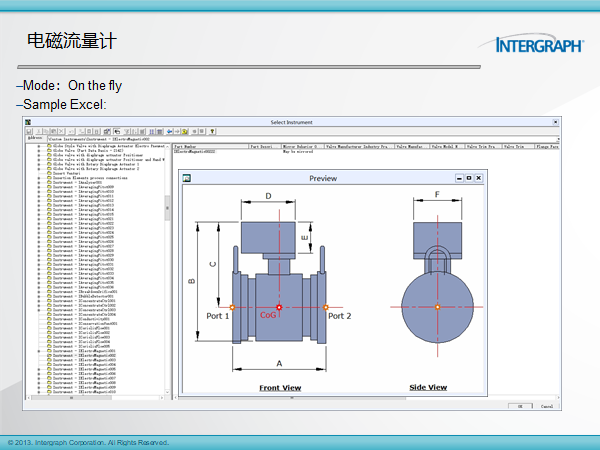The image size is (600, 450).
Task: Expand the Instrument = IElectroMagnetic005 node
Action: tap(39, 369)
